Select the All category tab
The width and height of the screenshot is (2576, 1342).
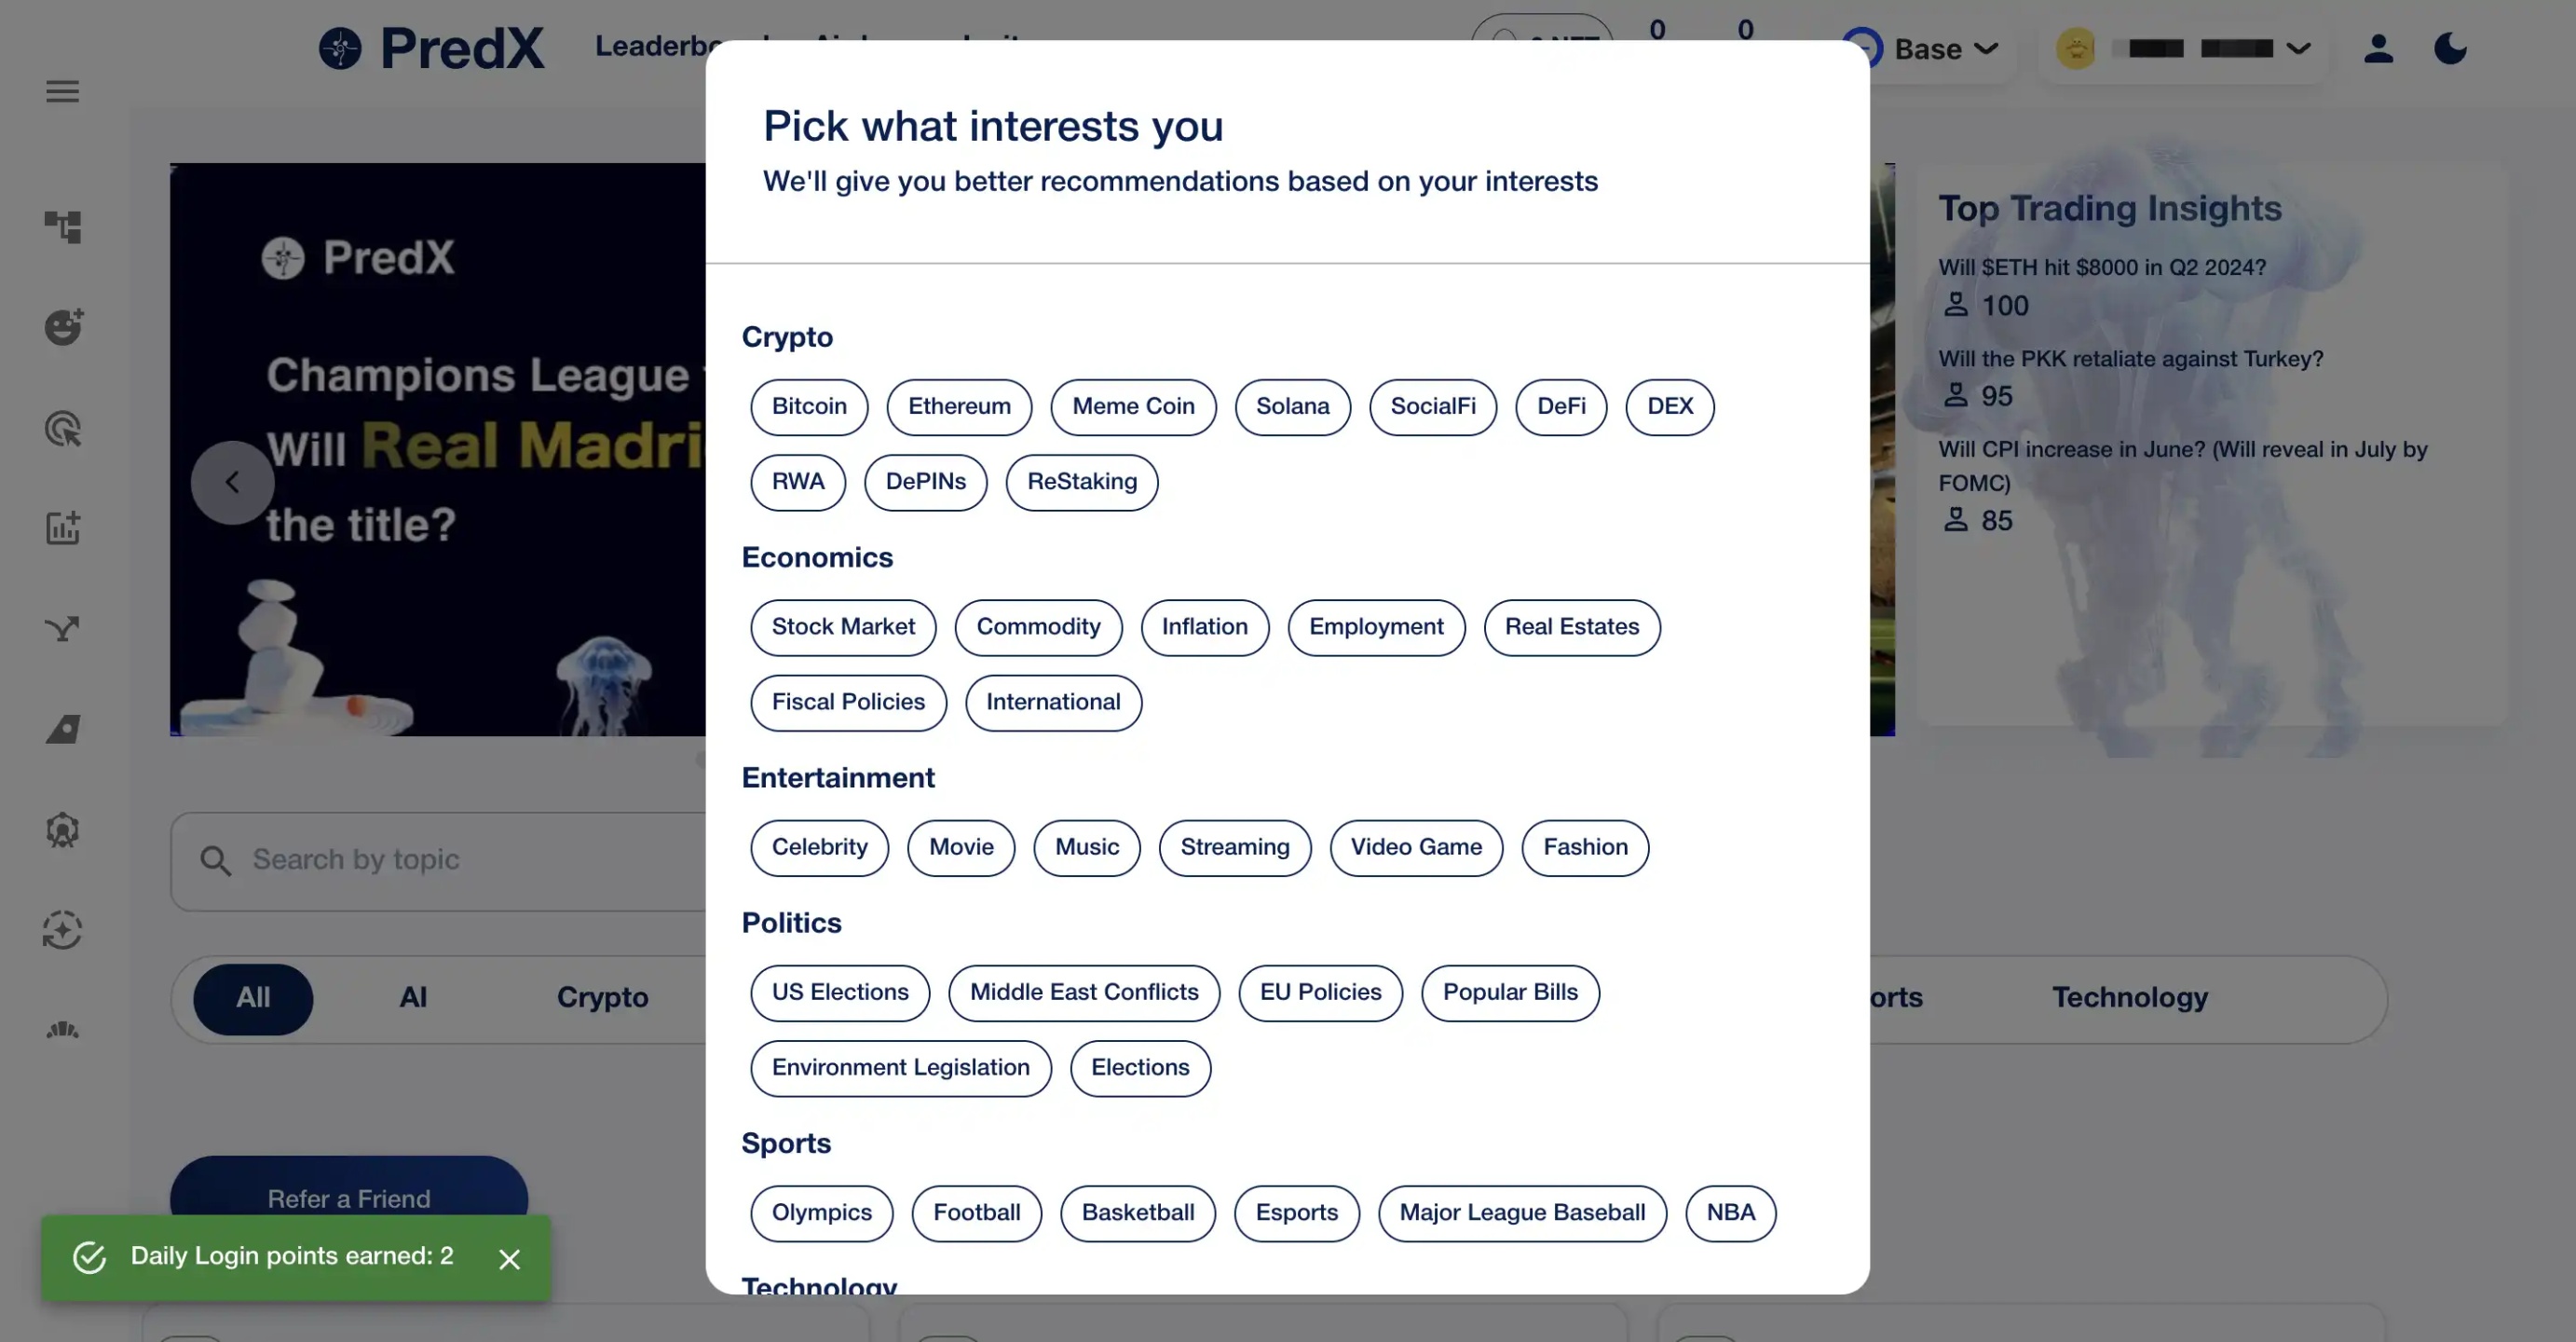click(253, 998)
